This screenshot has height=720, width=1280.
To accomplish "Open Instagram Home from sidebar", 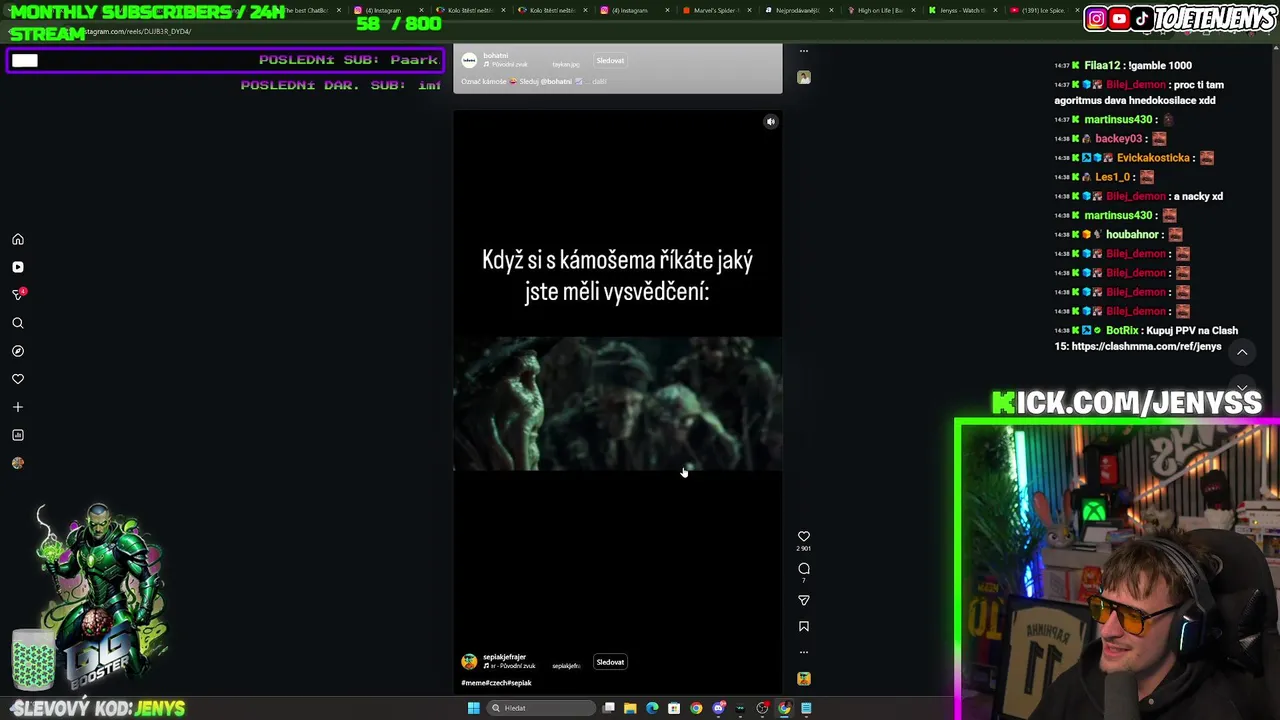I will point(18,239).
